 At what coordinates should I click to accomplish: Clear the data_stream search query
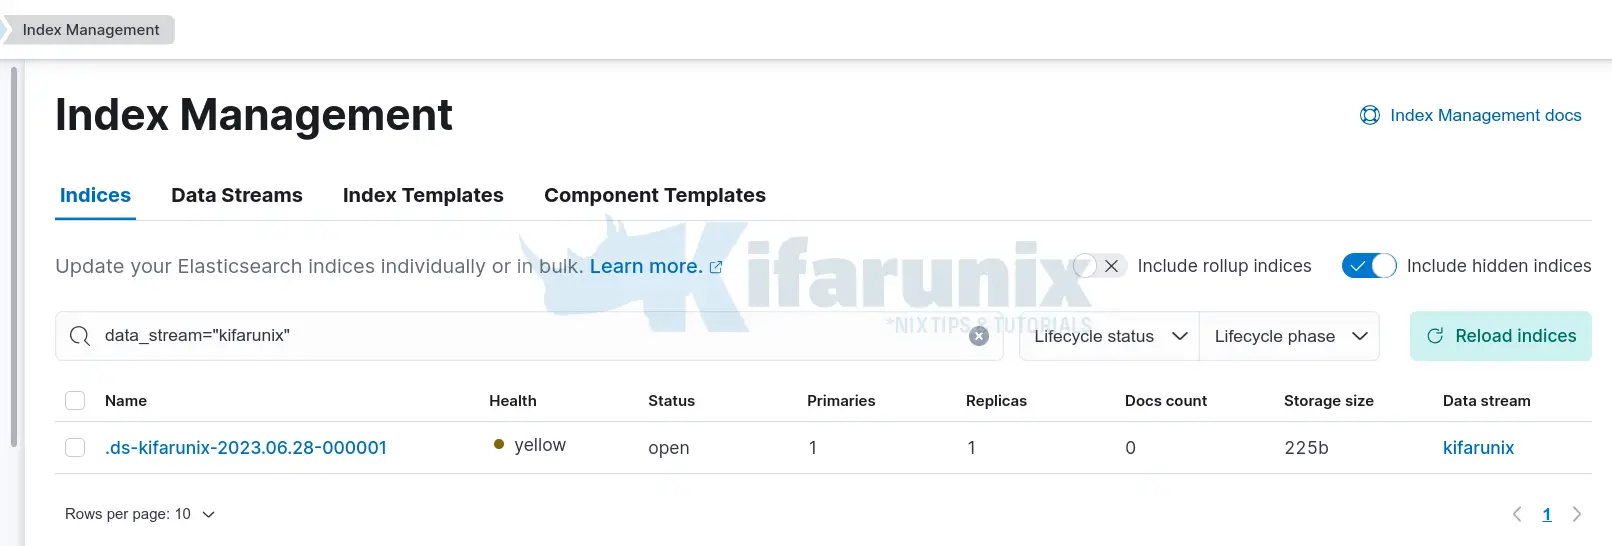tap(979, 336)
